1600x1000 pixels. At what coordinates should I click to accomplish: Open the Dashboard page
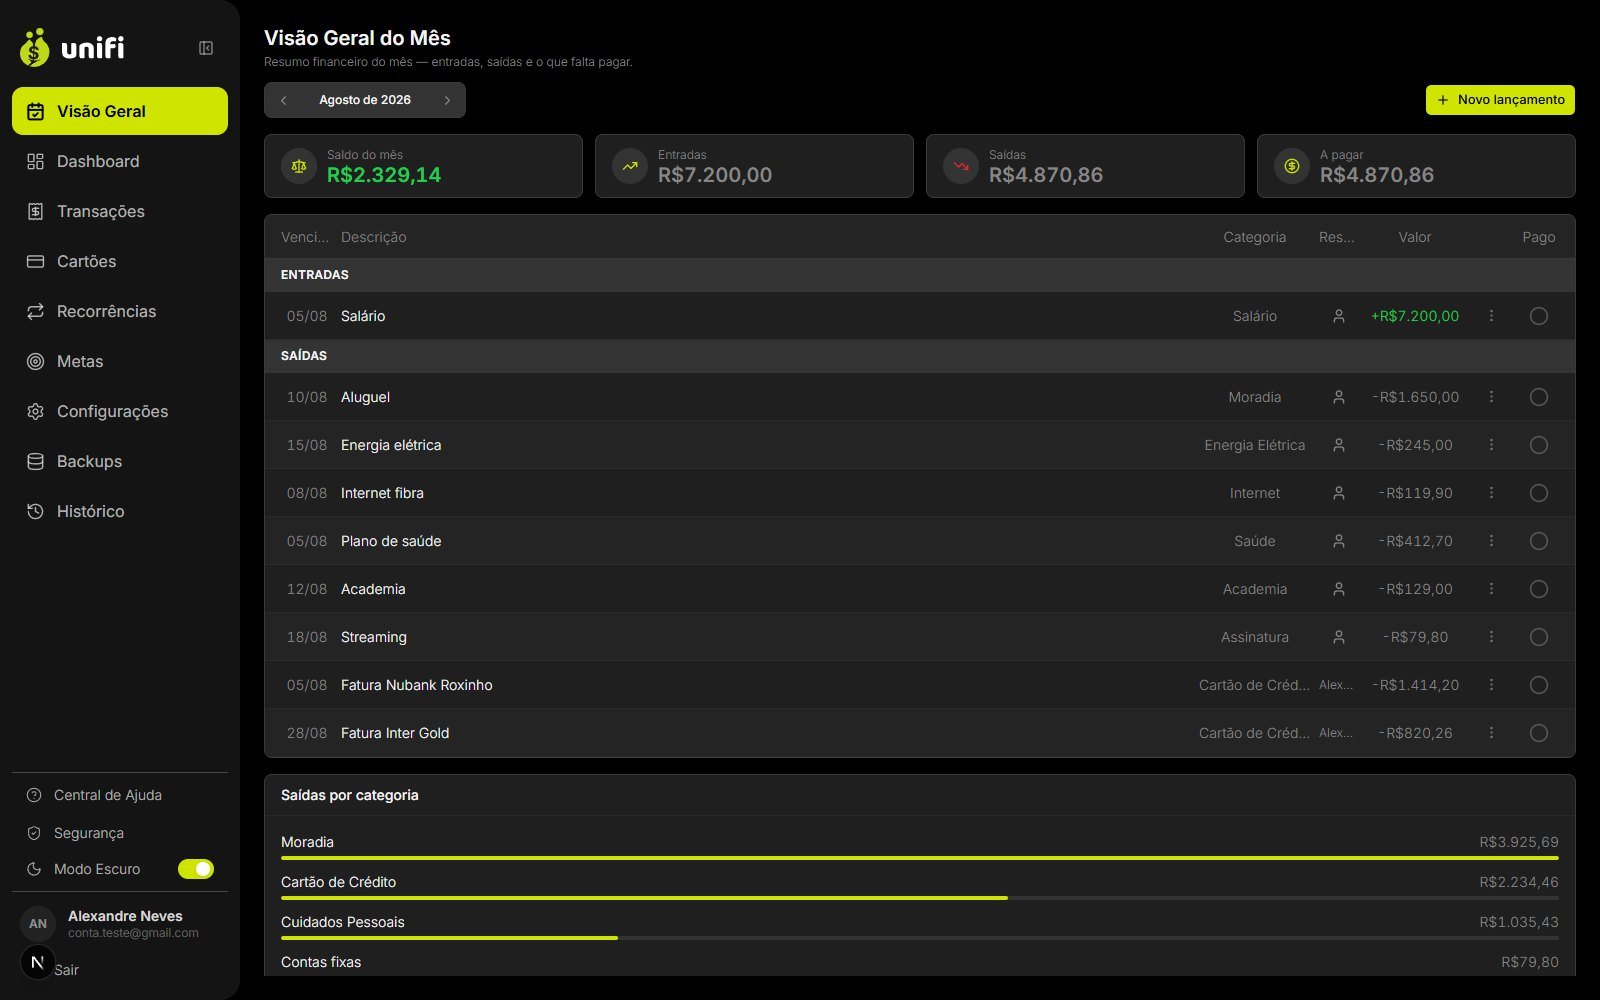point(120,161)
